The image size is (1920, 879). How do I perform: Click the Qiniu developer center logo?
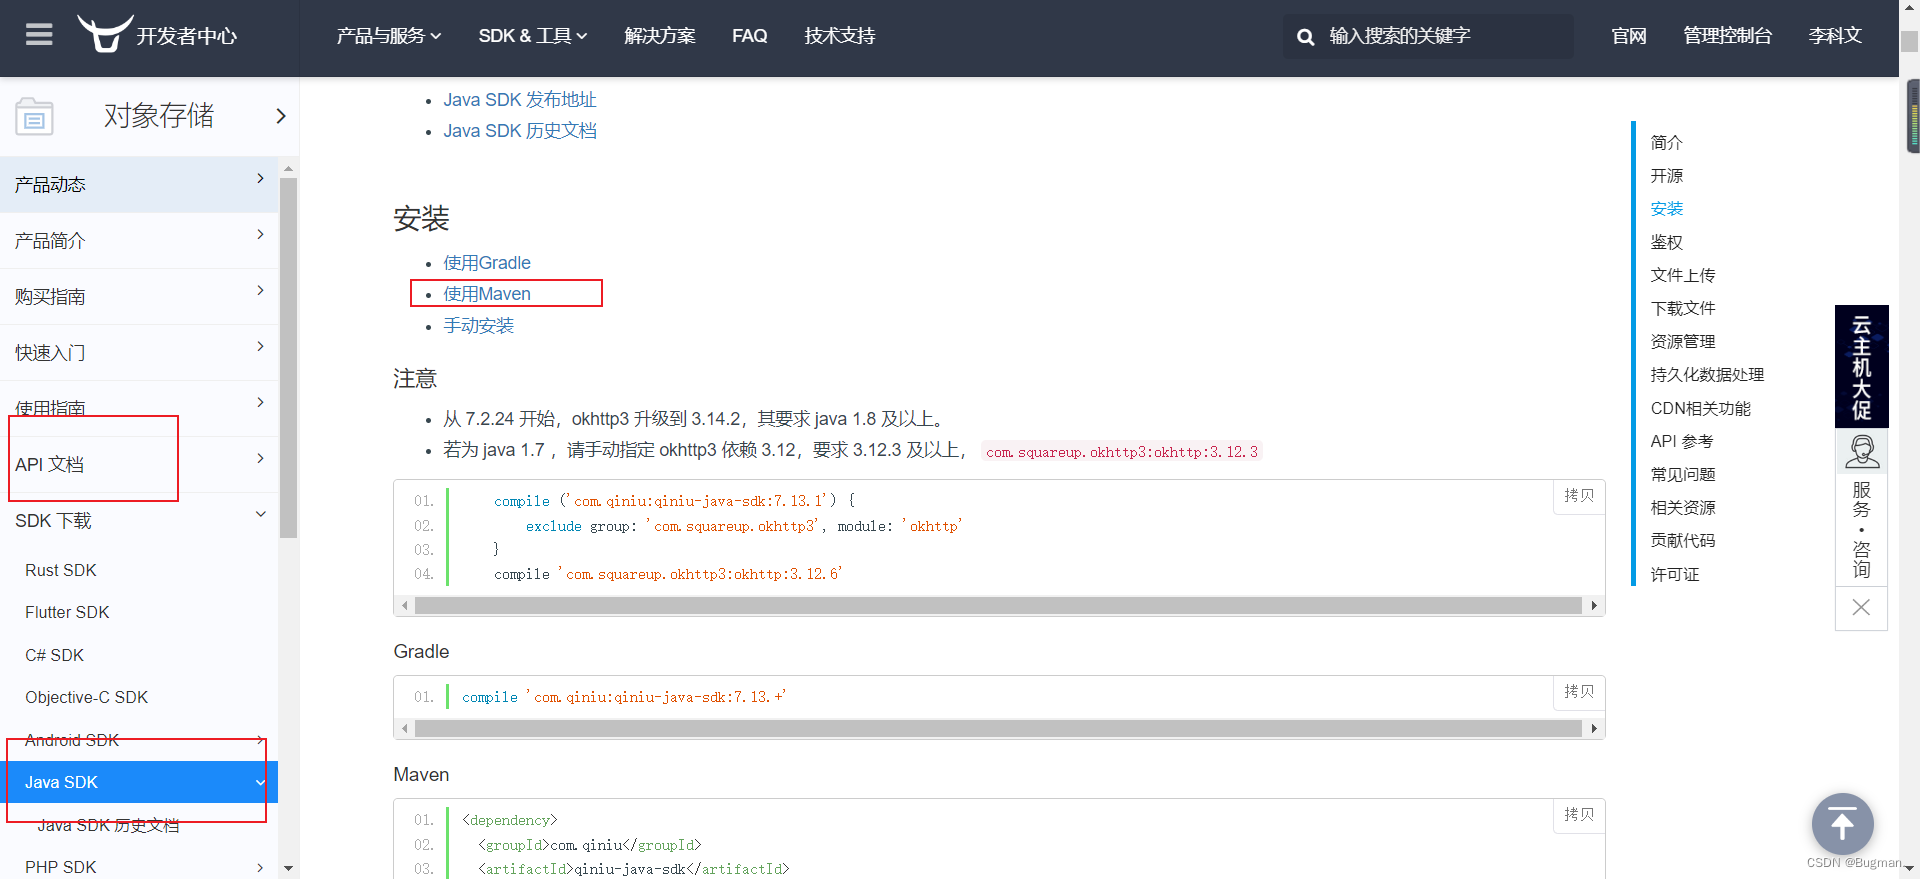tap(157, 34)
